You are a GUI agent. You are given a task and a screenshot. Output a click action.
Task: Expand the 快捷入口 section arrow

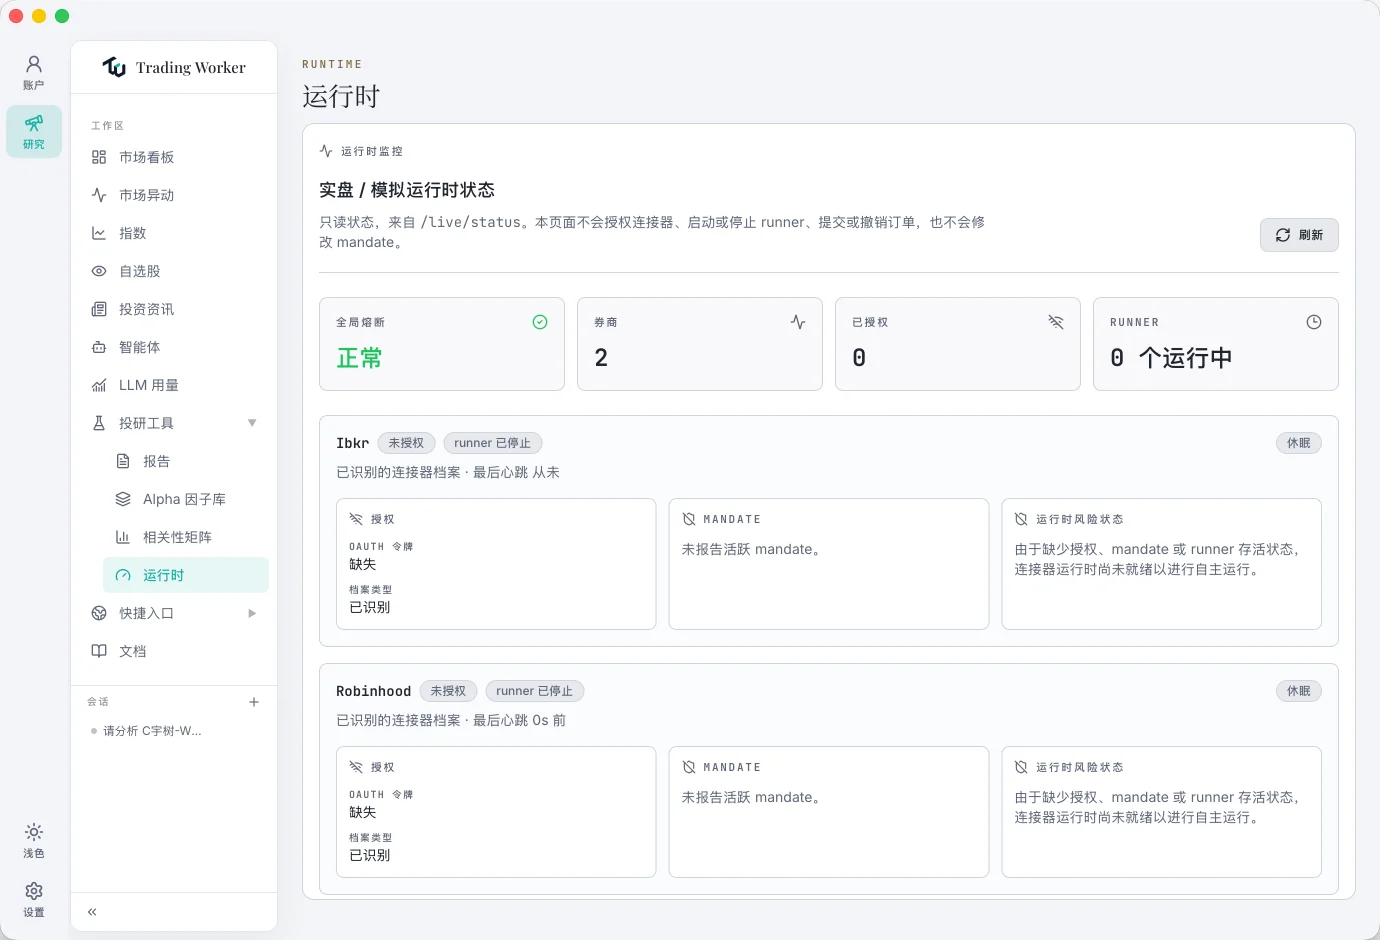tap(252, 613)
